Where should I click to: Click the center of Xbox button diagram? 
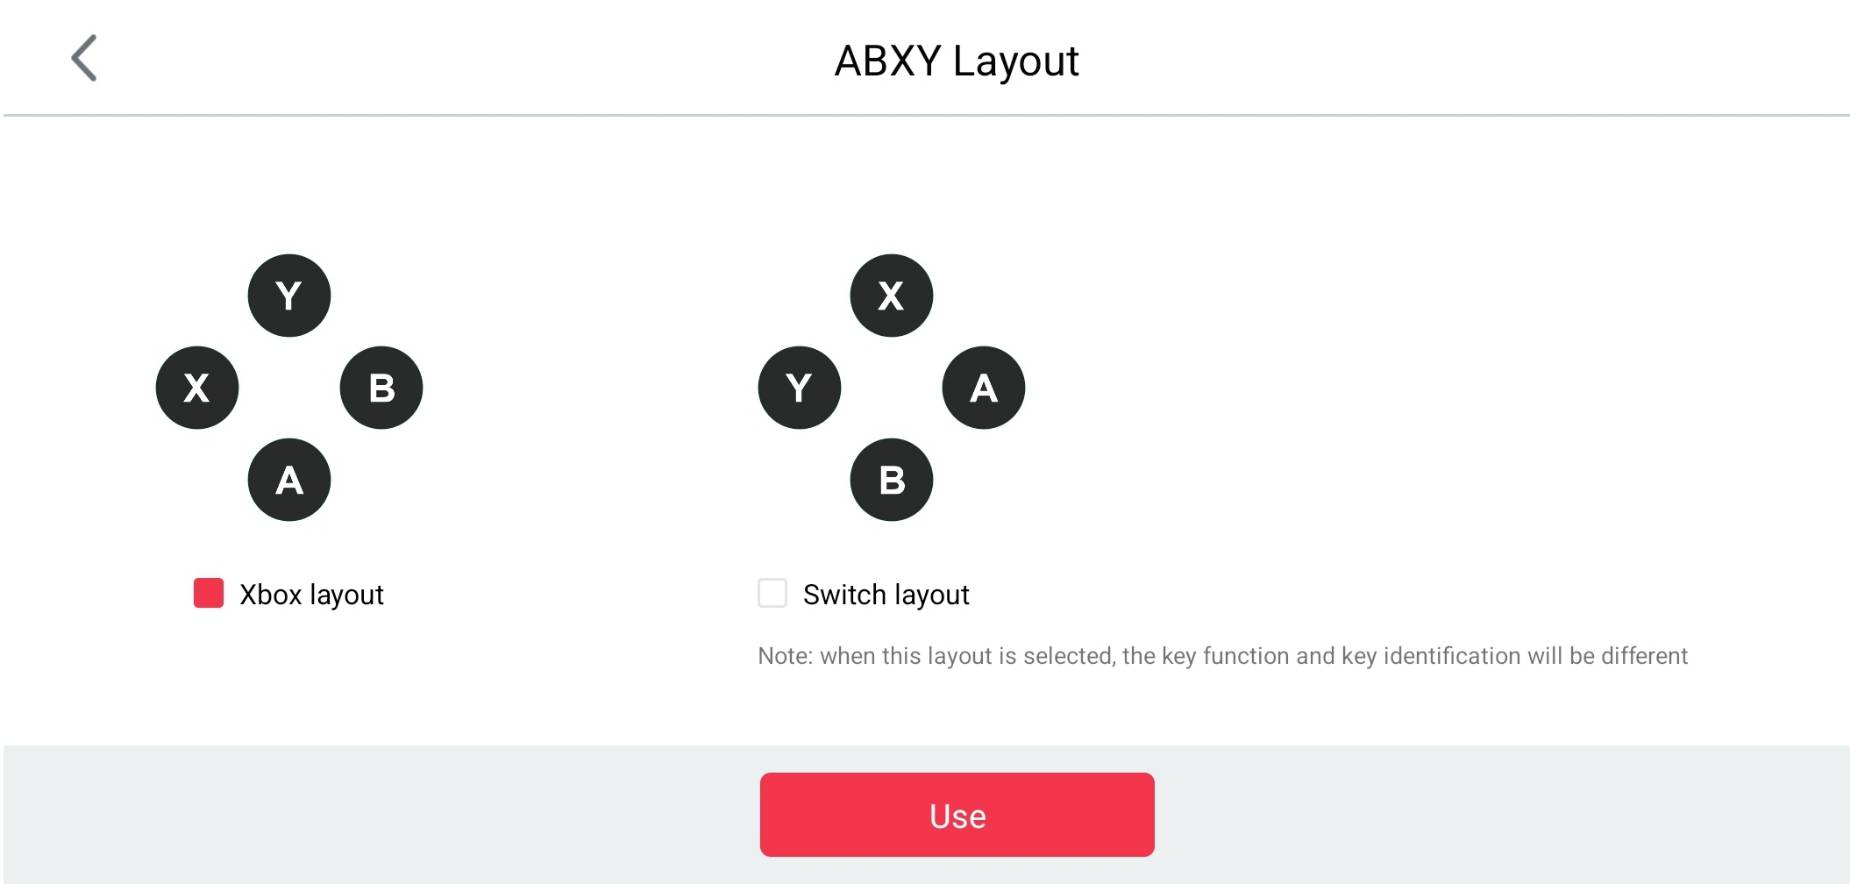coord(289,388)
